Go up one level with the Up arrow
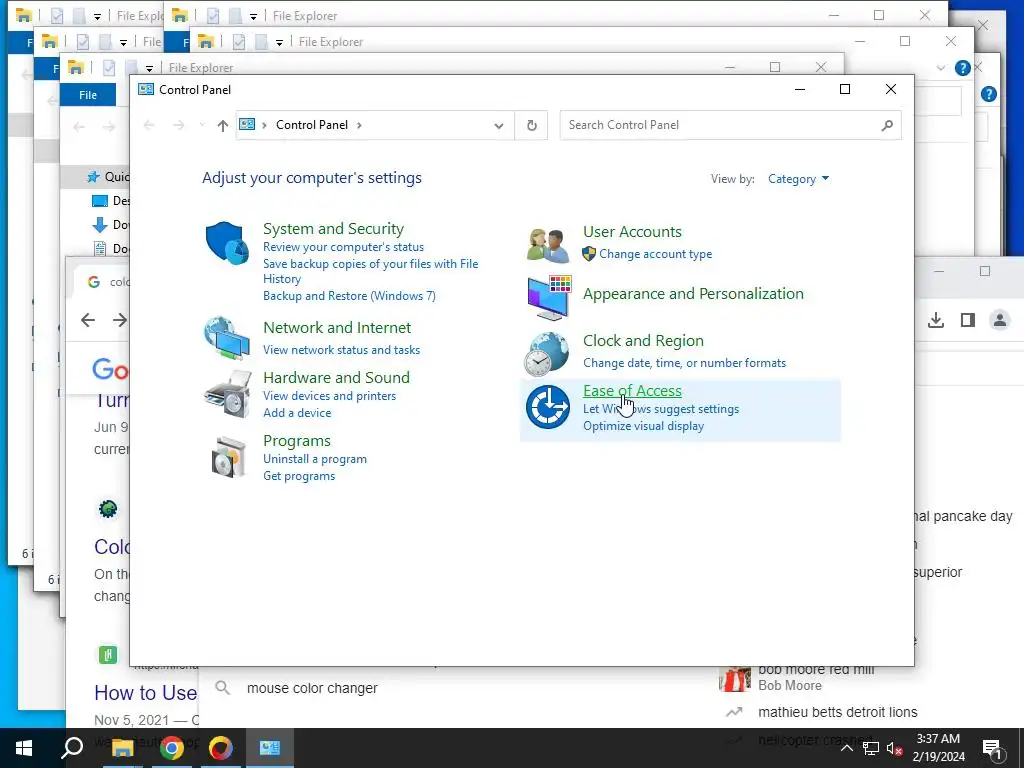 (223, 125)
